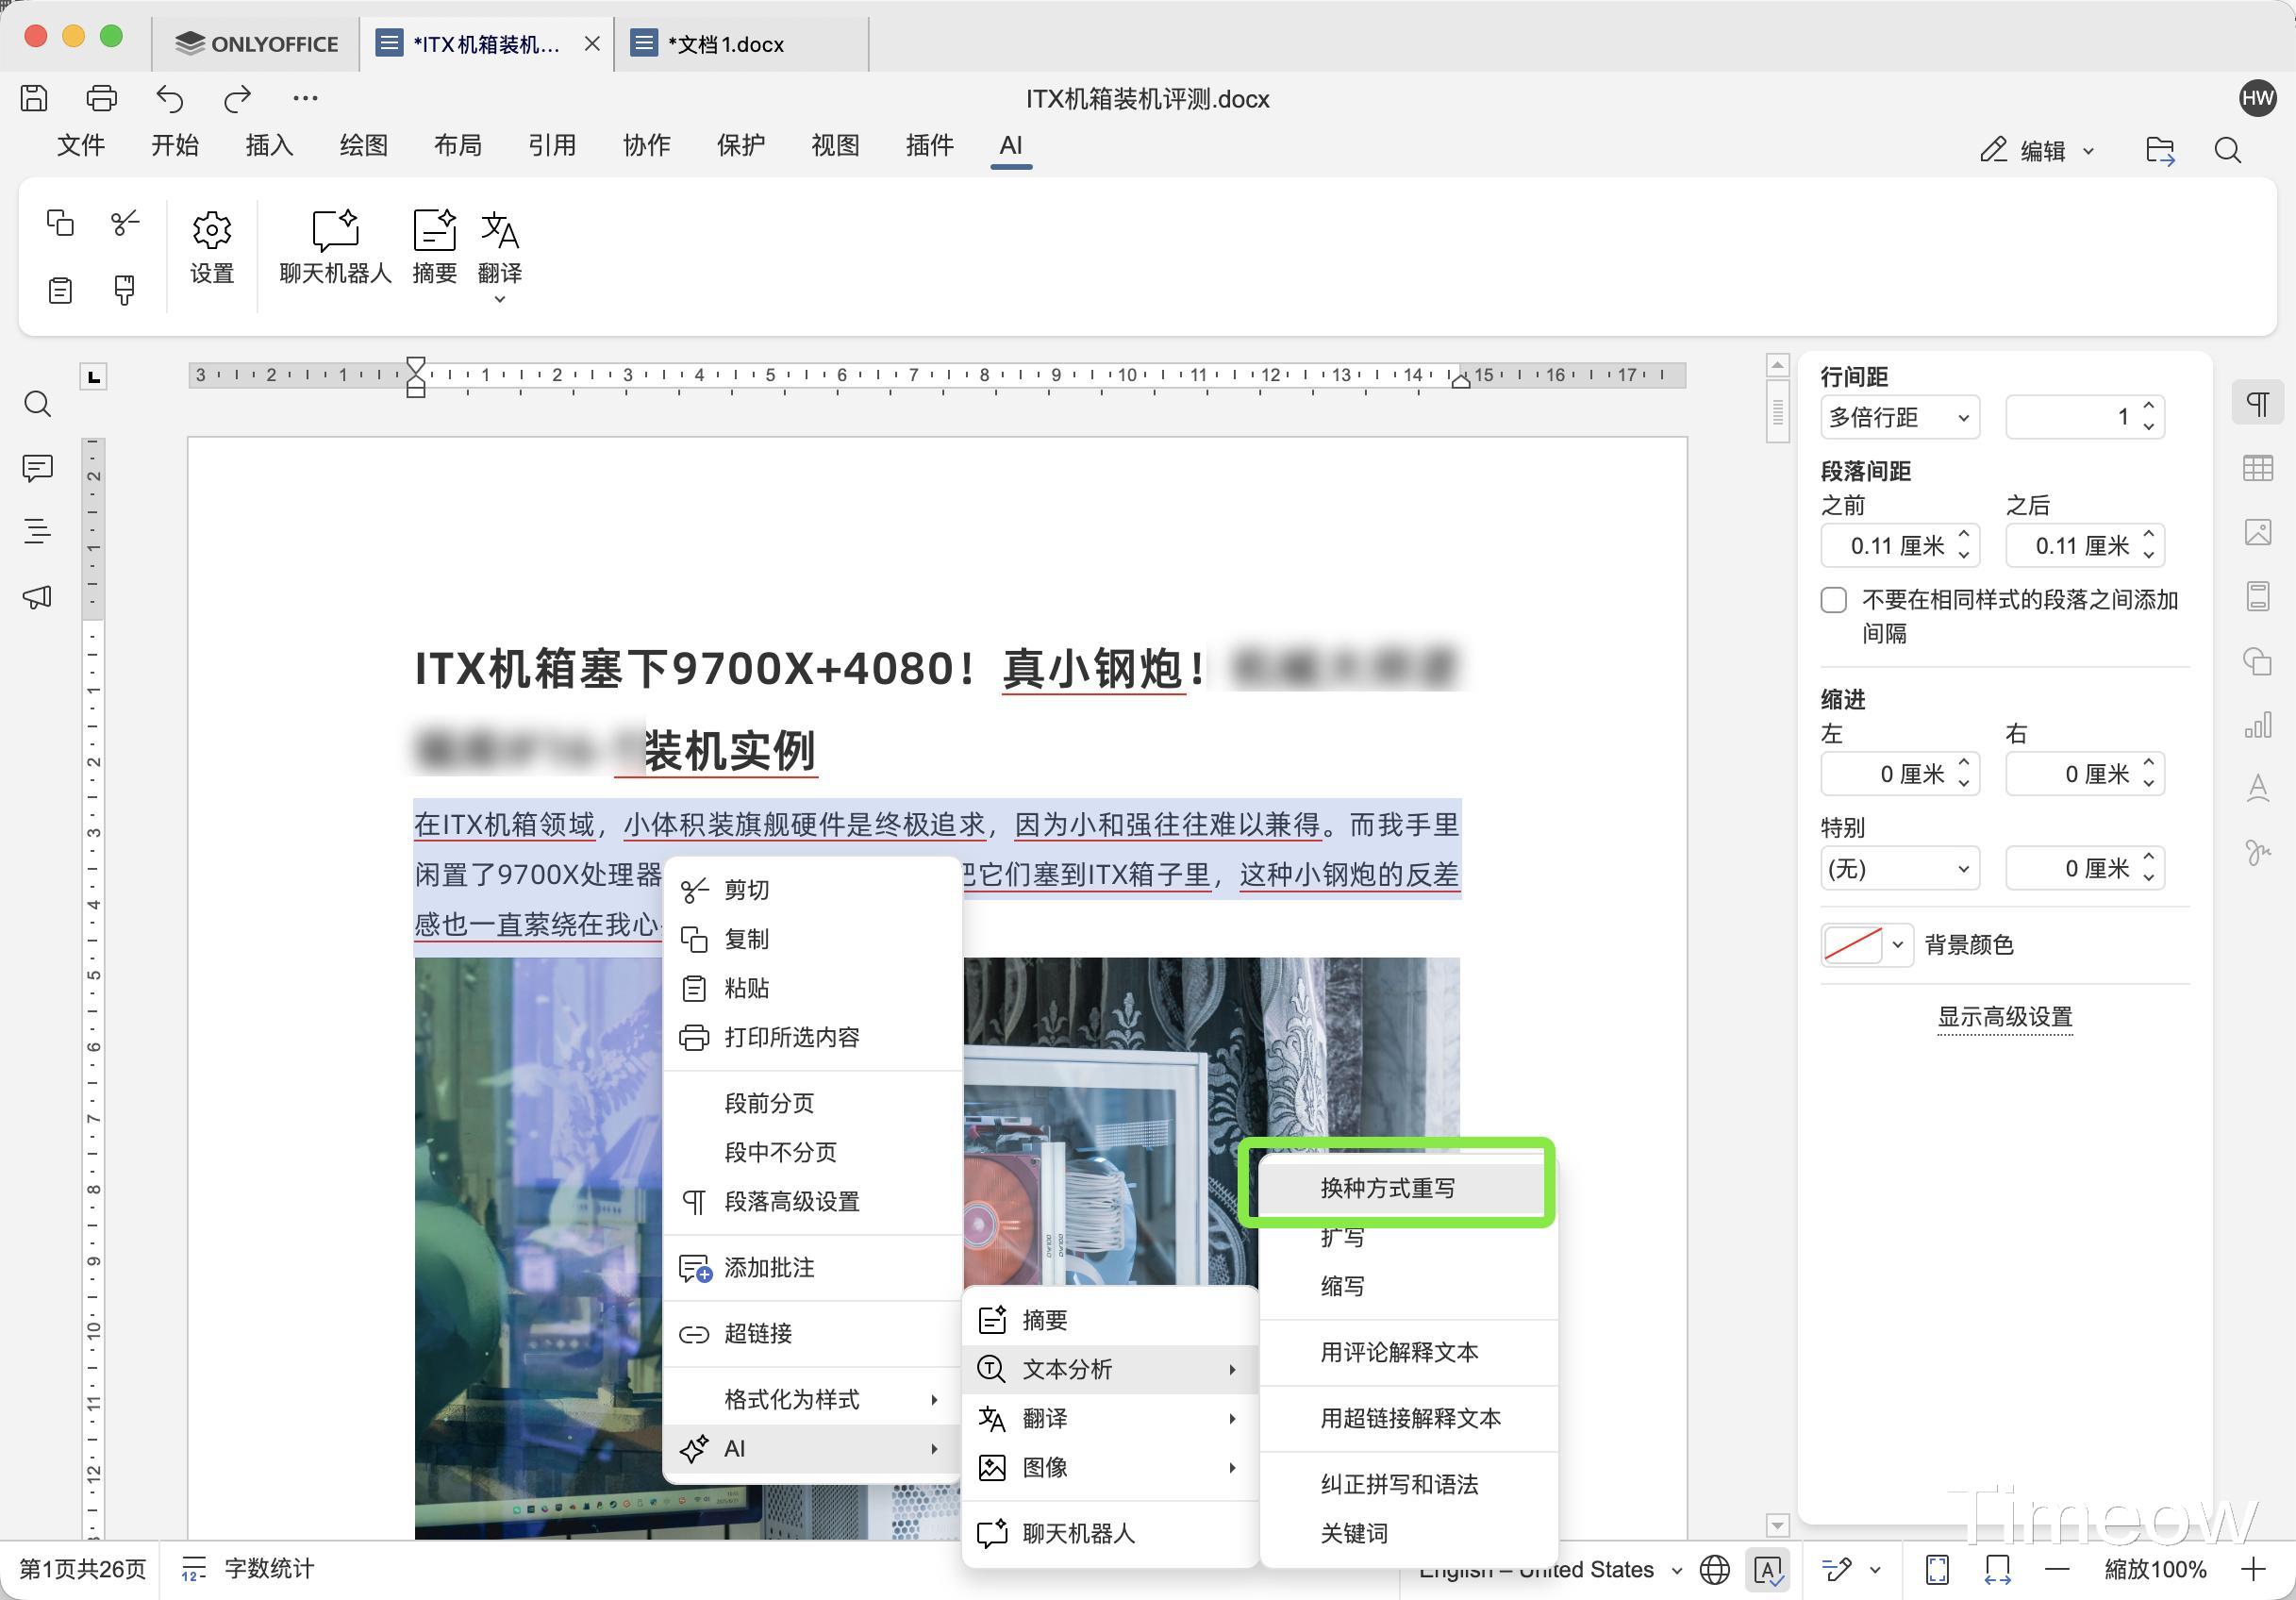The image size is (2296, 1600).
Task: Open headings navigation in left sidebar
Action: pyautogui.click(x=38, y=532)
